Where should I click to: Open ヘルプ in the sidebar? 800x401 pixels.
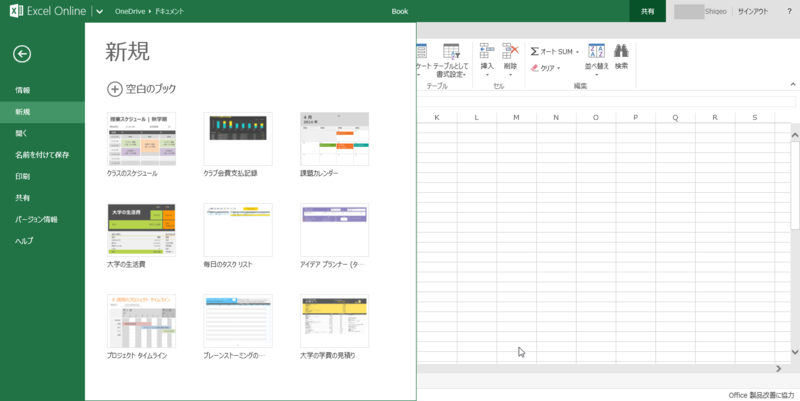(24, 241)
